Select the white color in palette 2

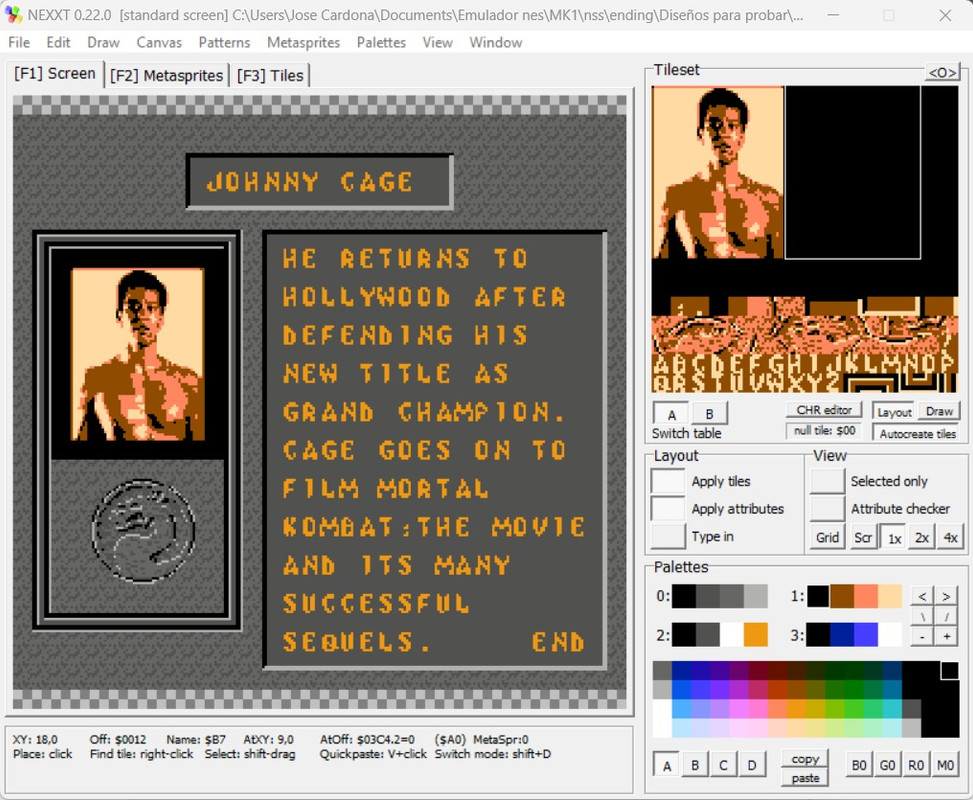pyautogui.click(x=732, y=635)
